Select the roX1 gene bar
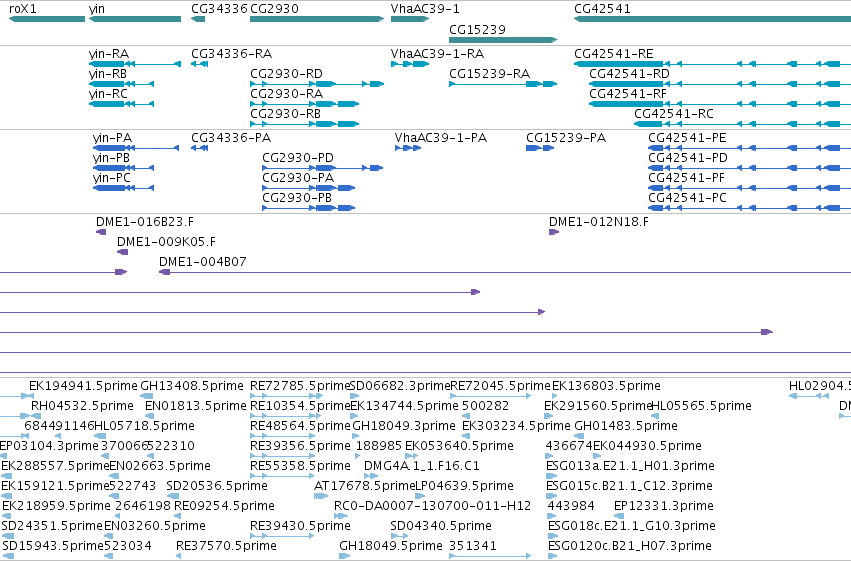851x561 pixels. click(47, 19)
